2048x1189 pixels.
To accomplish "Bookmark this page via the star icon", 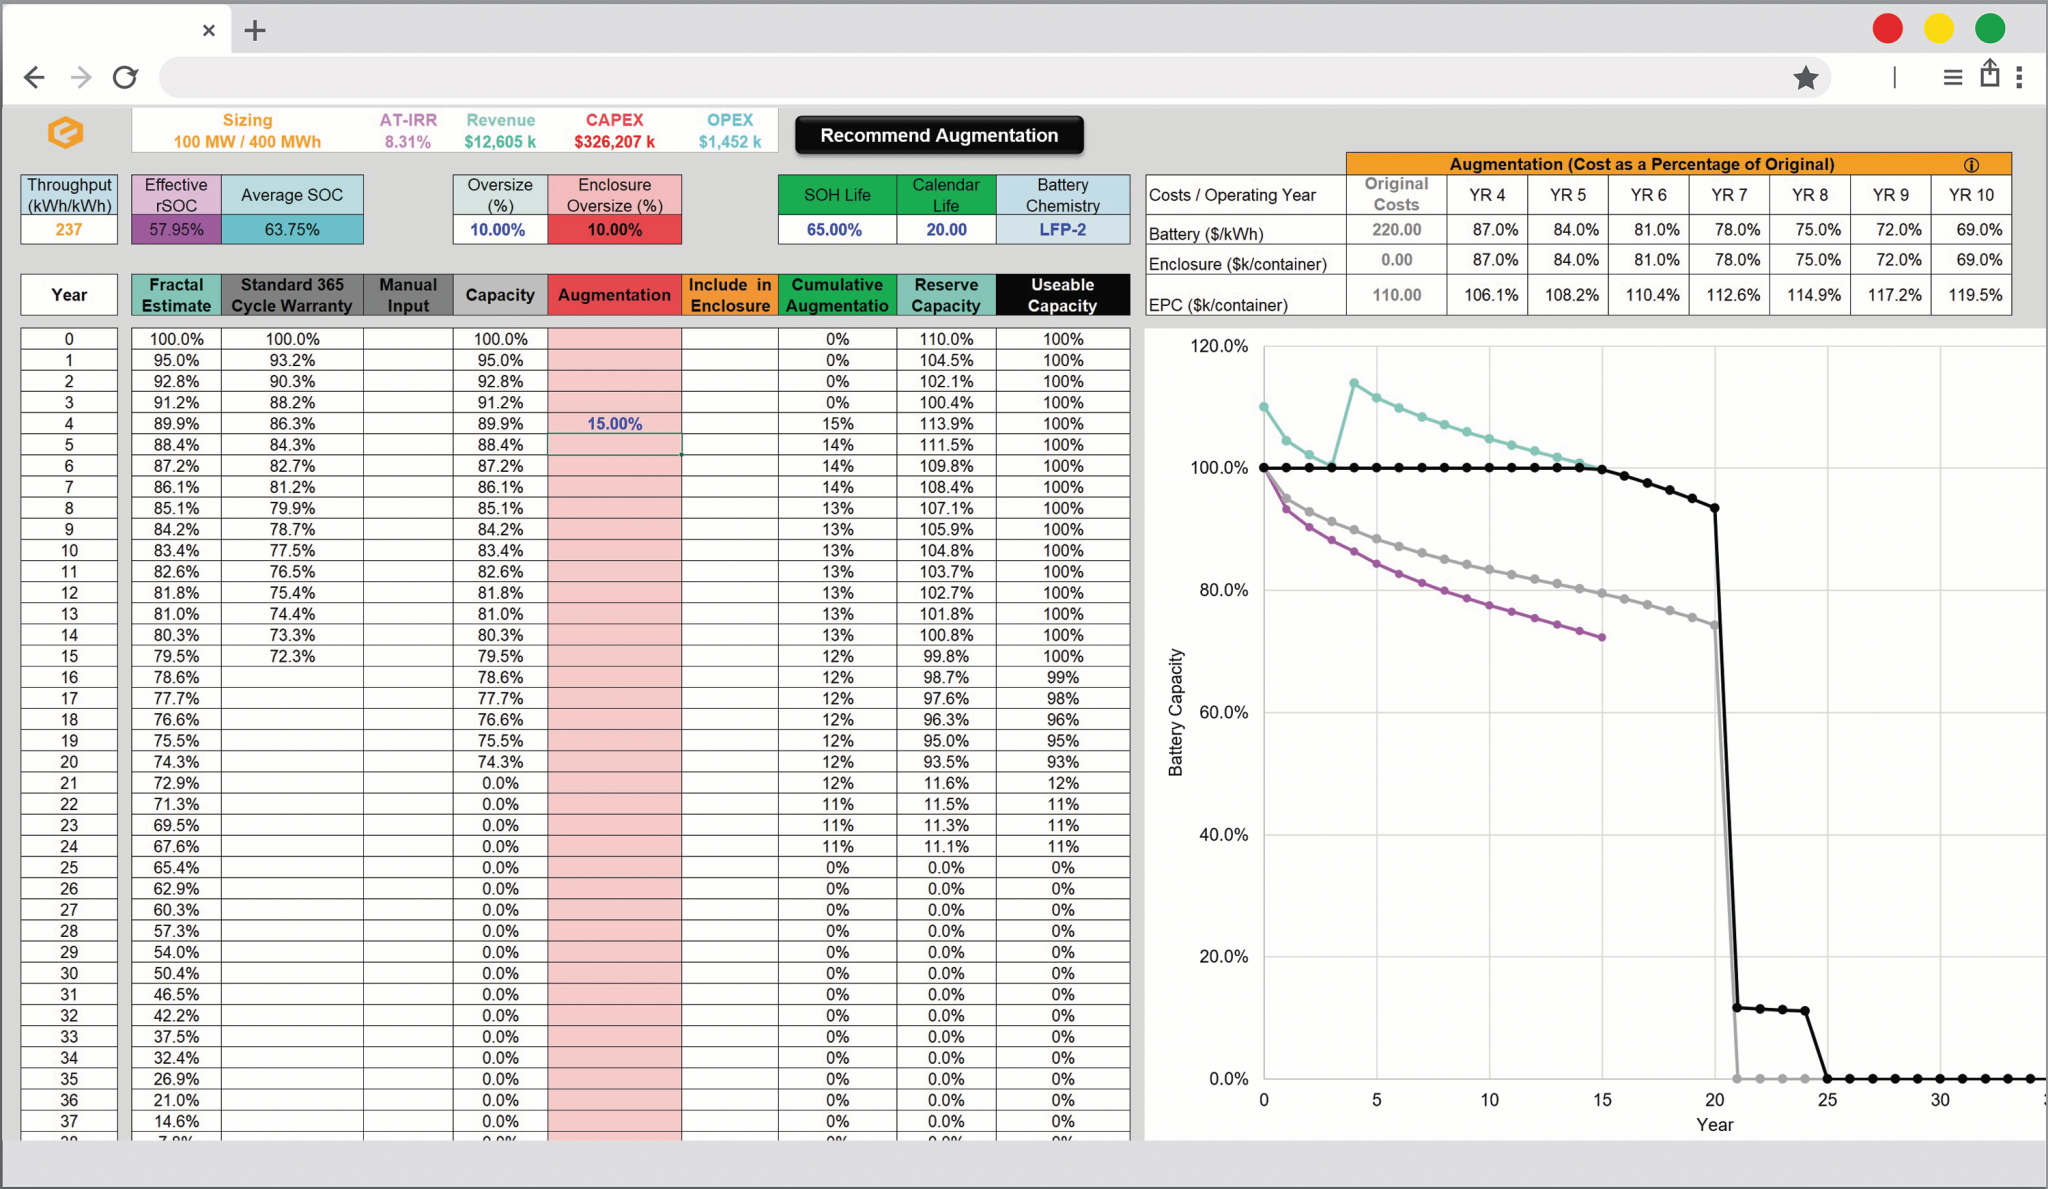I will point(1806,76).
